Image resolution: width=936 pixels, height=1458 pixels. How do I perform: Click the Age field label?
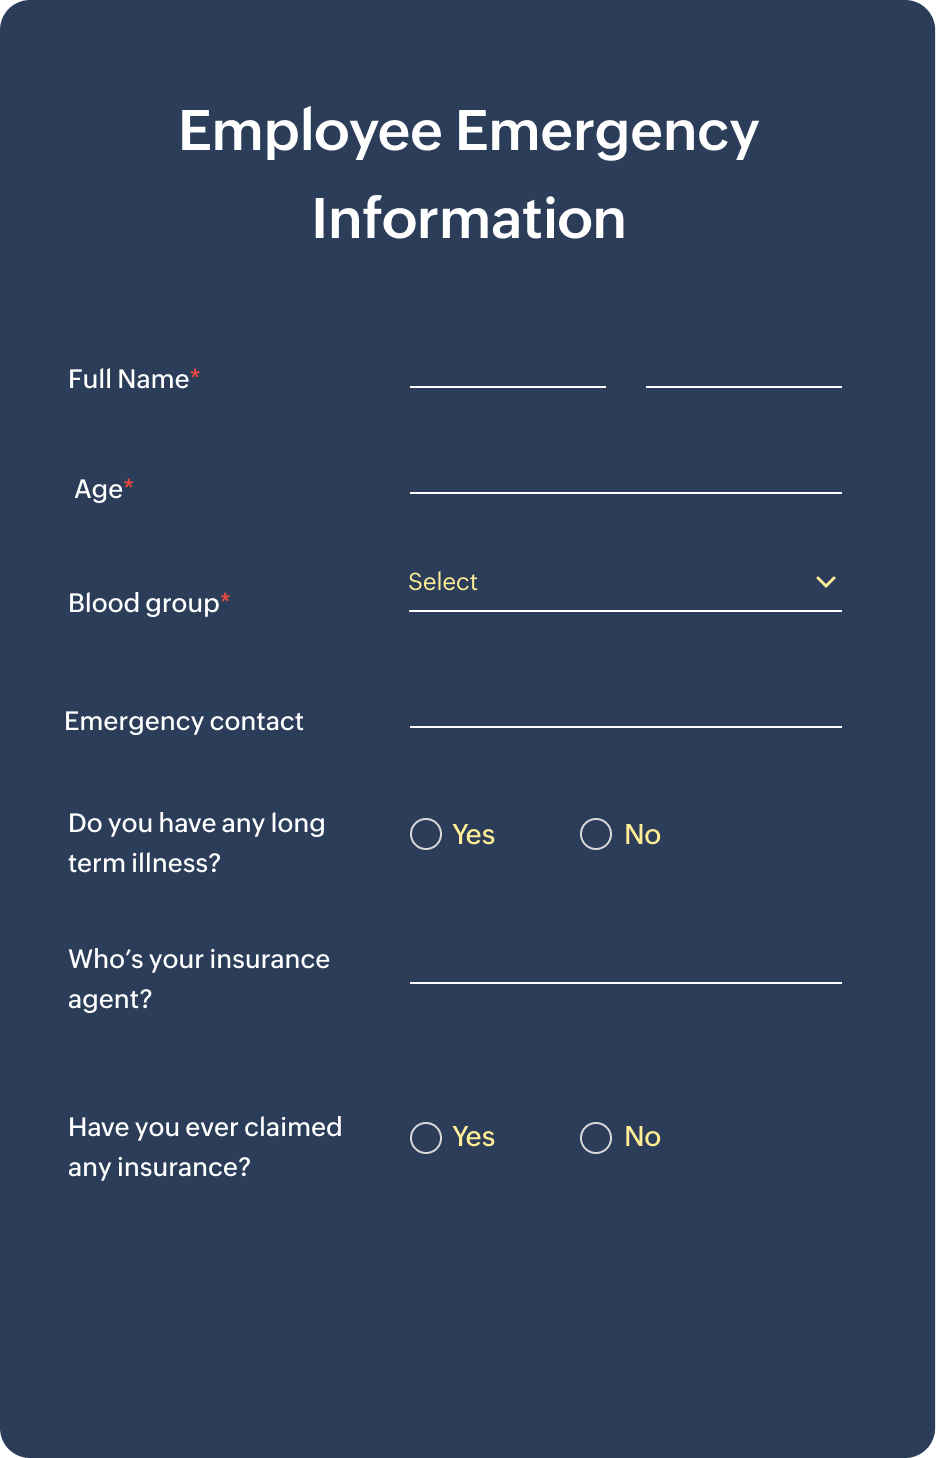(99, 489)
